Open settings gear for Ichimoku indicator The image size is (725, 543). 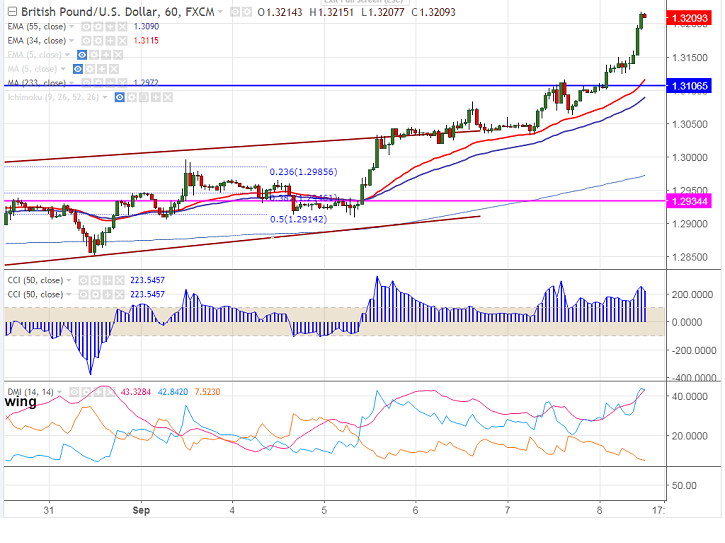[x=132, y=97]
